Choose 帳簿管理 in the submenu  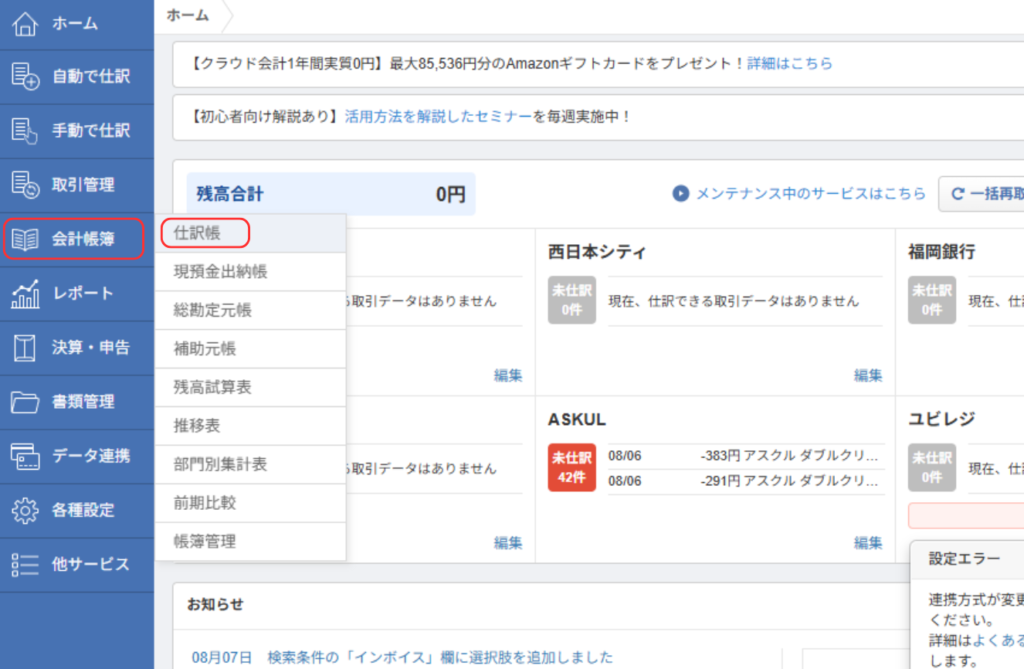click(x=205, y=541)
